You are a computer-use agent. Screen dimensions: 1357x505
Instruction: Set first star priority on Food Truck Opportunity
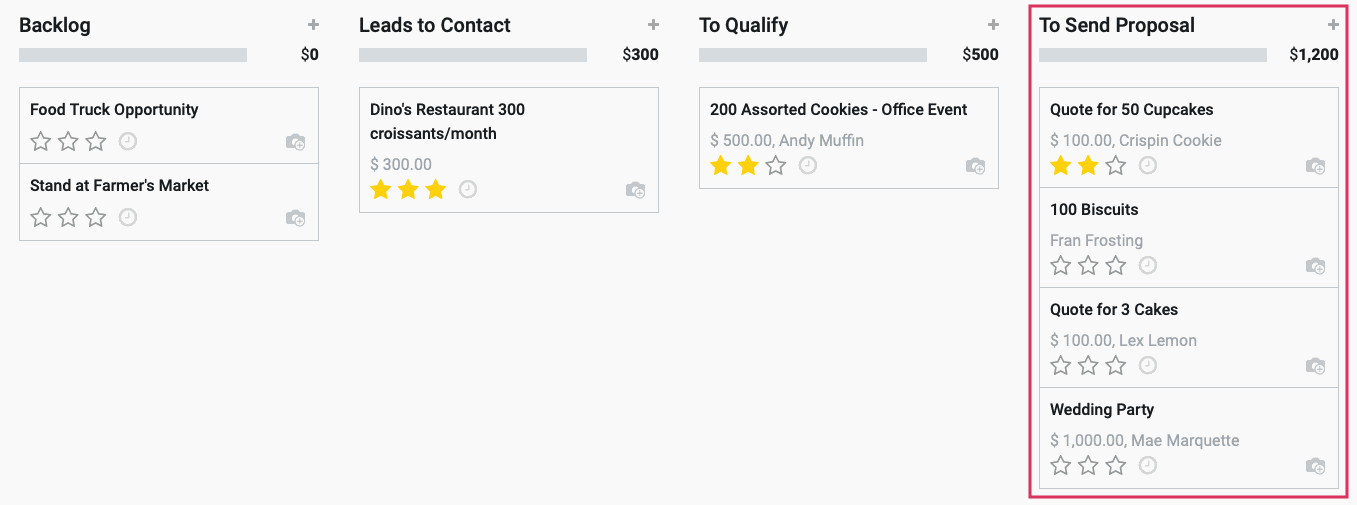coord(41,142)
